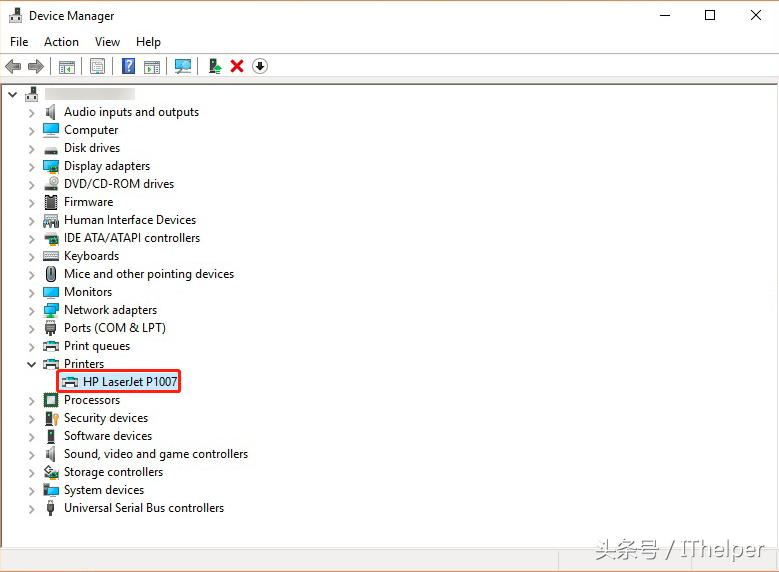Maximize the Device Manager window
Image resolution: width=779 pixels, height=572 pixels.
point(710,15)
